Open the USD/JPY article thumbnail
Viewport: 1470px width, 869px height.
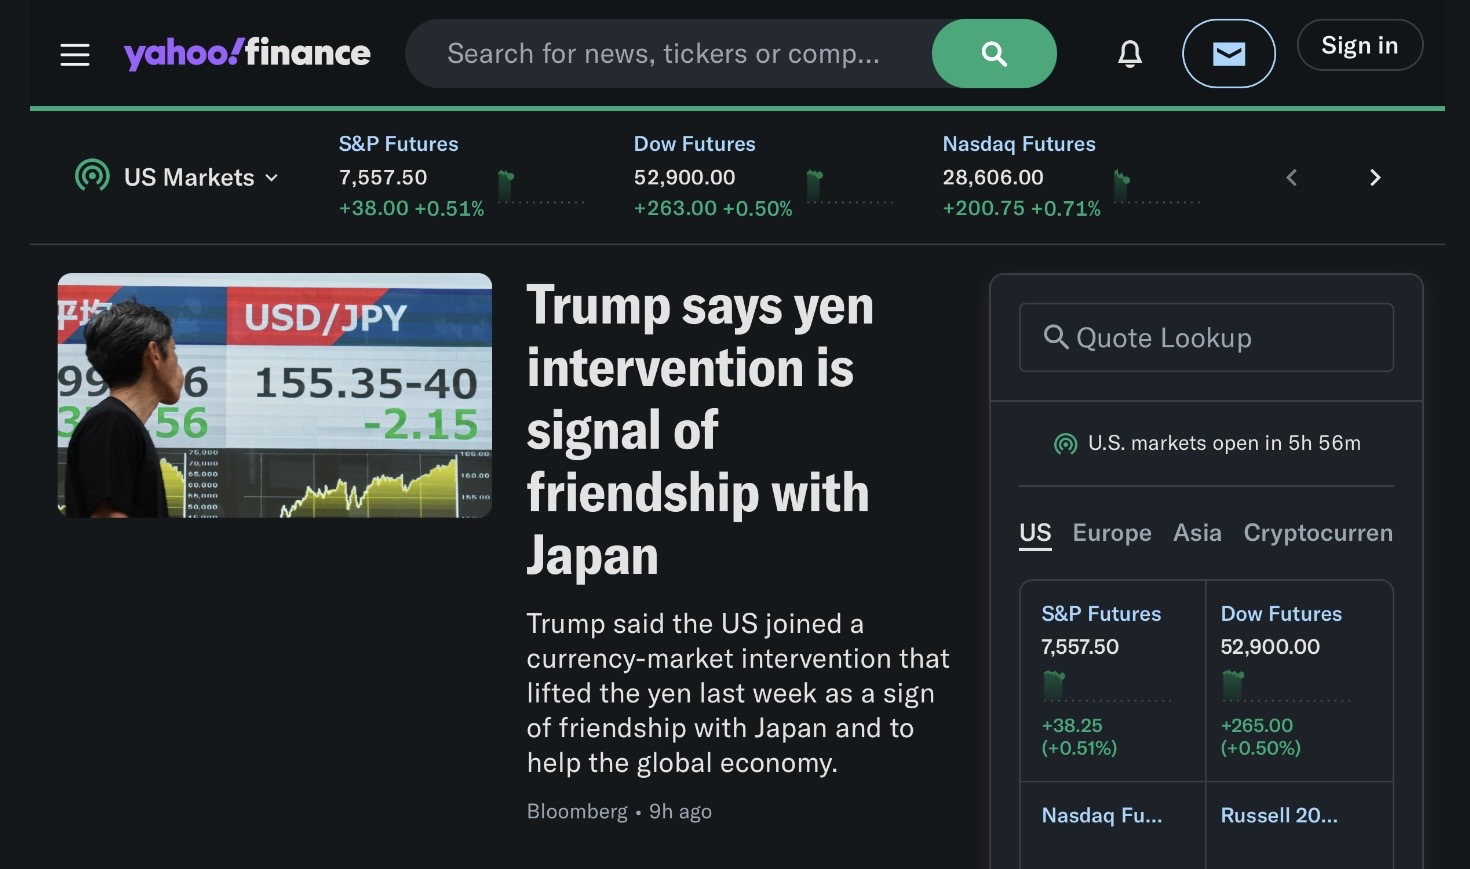click(x=275, y=395)
